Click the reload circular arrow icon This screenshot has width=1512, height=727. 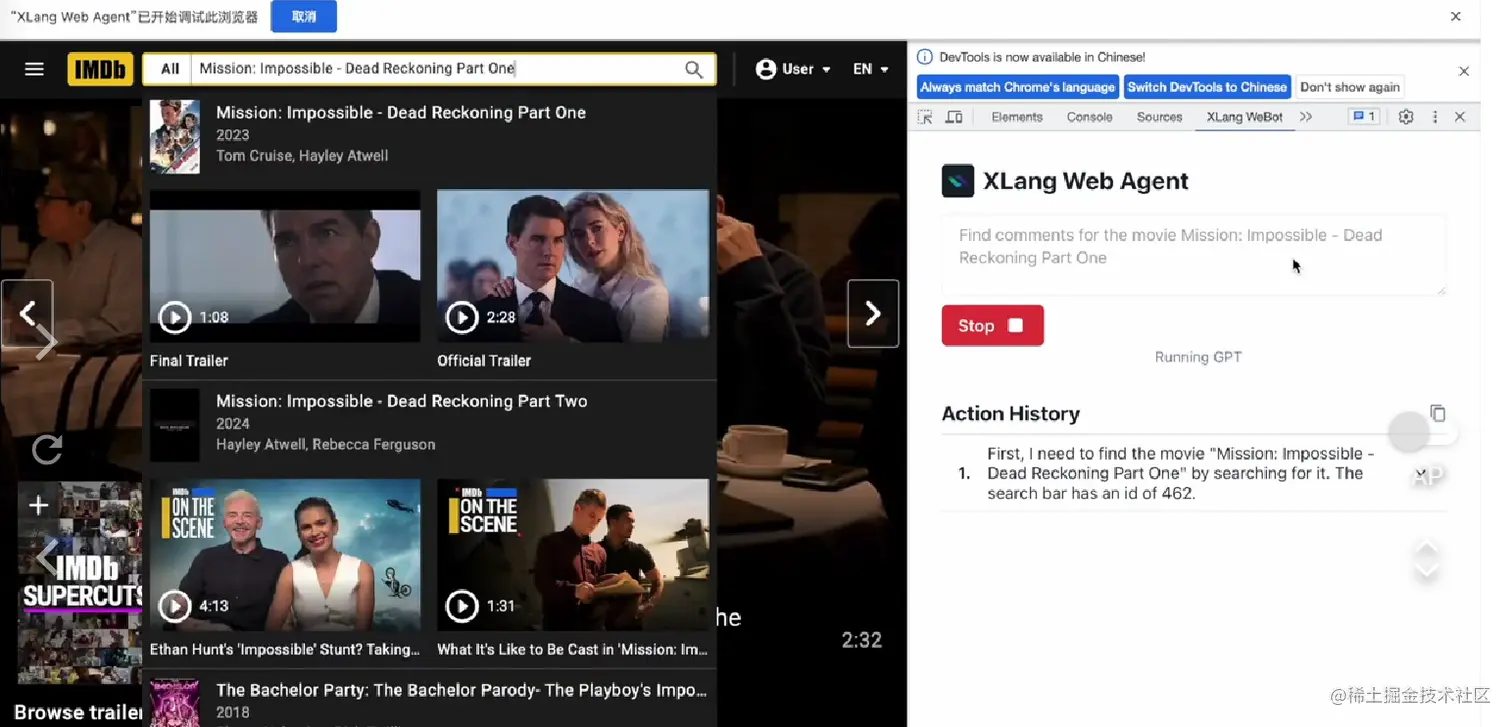point(47,450)
